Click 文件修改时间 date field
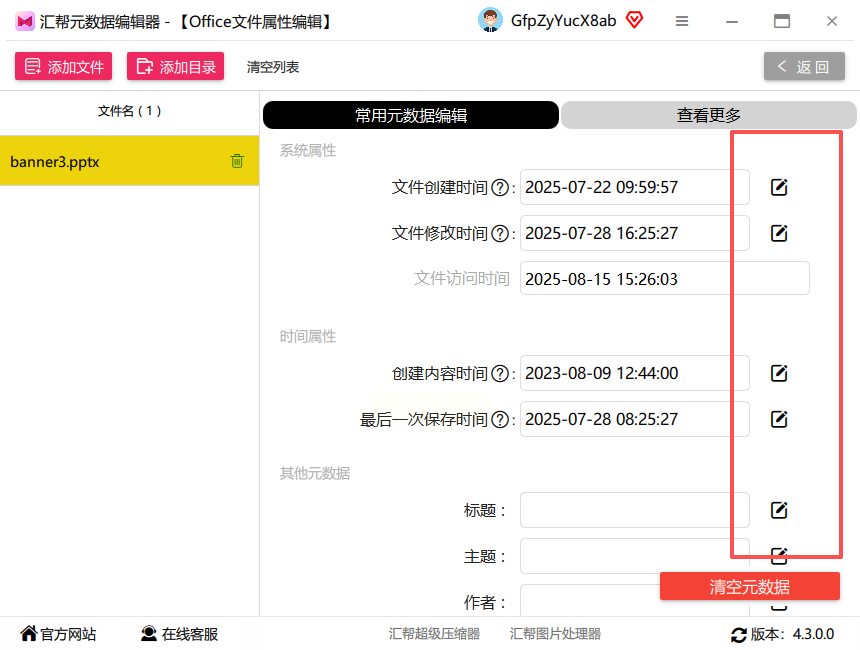 click(635, 233)
